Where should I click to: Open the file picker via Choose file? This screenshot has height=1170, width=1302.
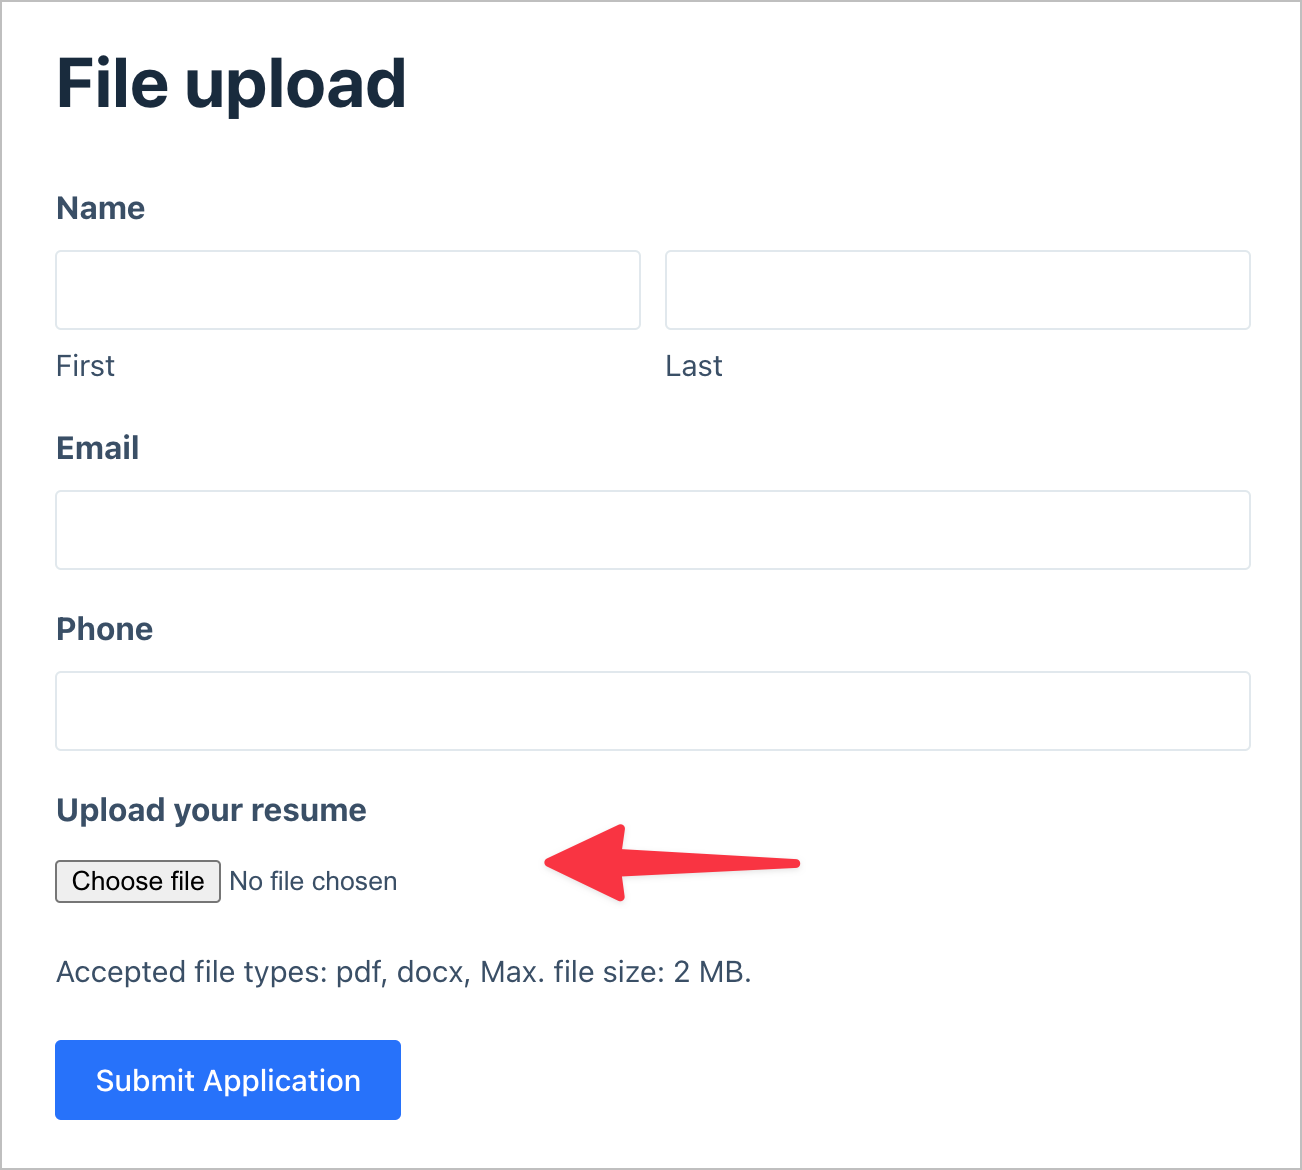point(137,881)
